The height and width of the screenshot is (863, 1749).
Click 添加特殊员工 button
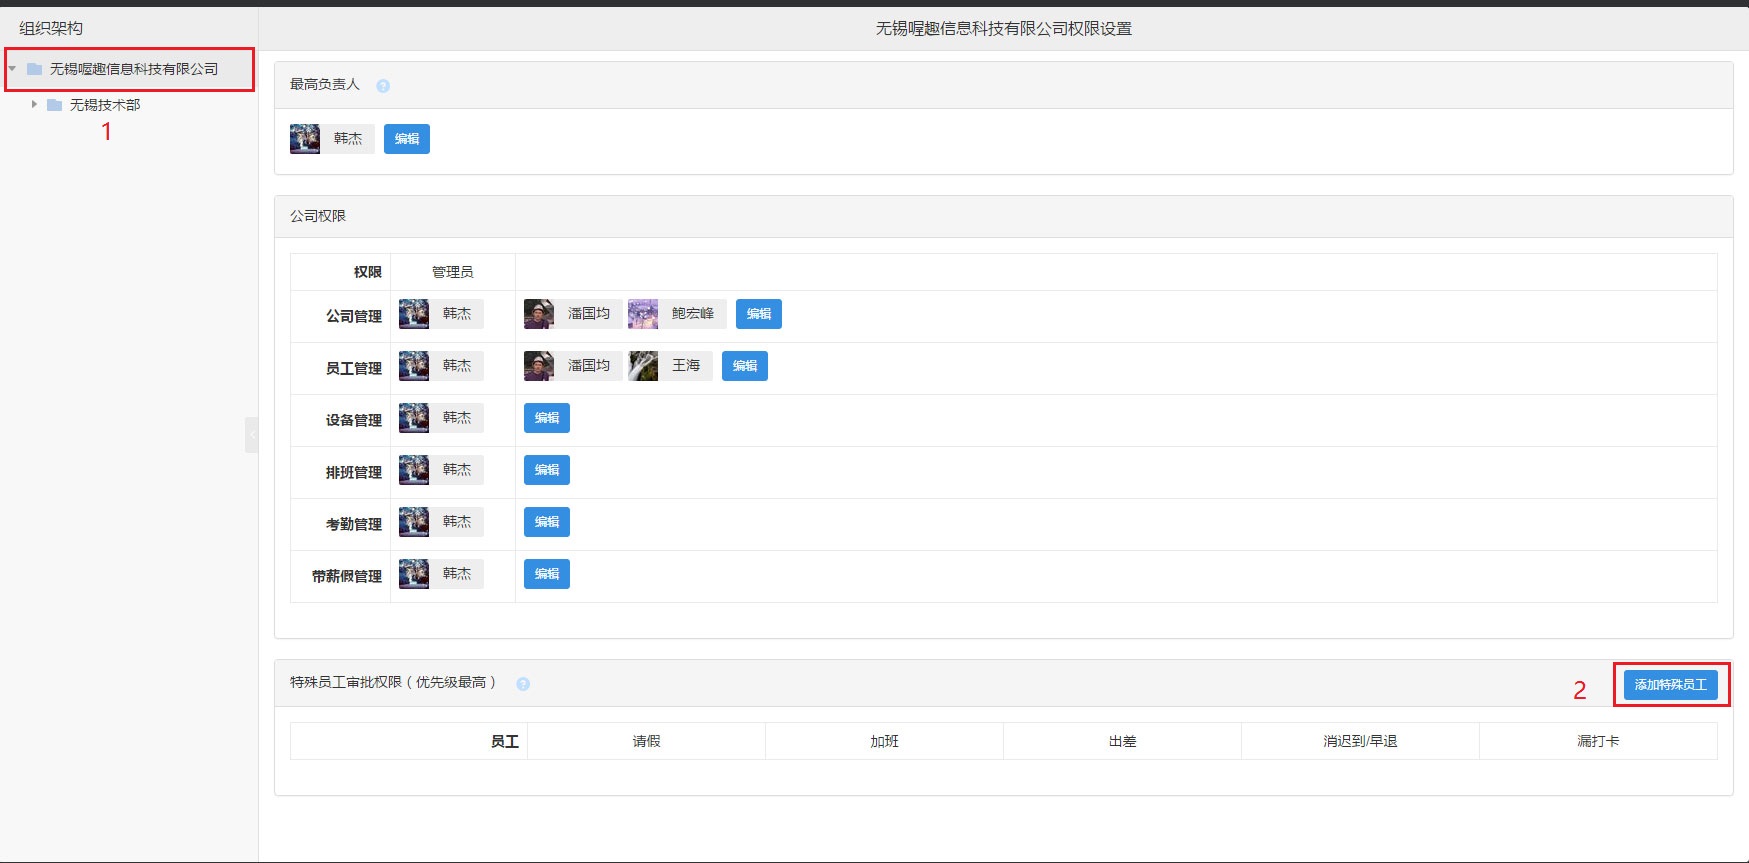pos(1670,685)
